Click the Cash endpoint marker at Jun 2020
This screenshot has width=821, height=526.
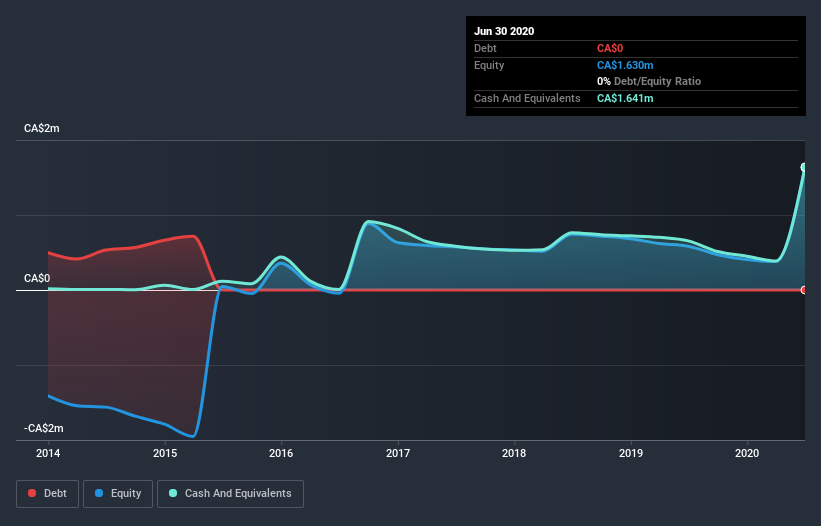click(804, 167)
